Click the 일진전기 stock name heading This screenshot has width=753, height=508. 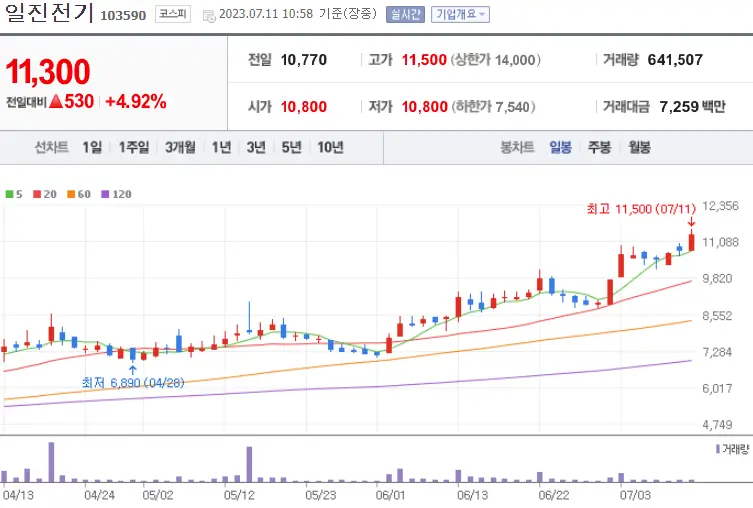pyautogui.click(x=47, y=12)
